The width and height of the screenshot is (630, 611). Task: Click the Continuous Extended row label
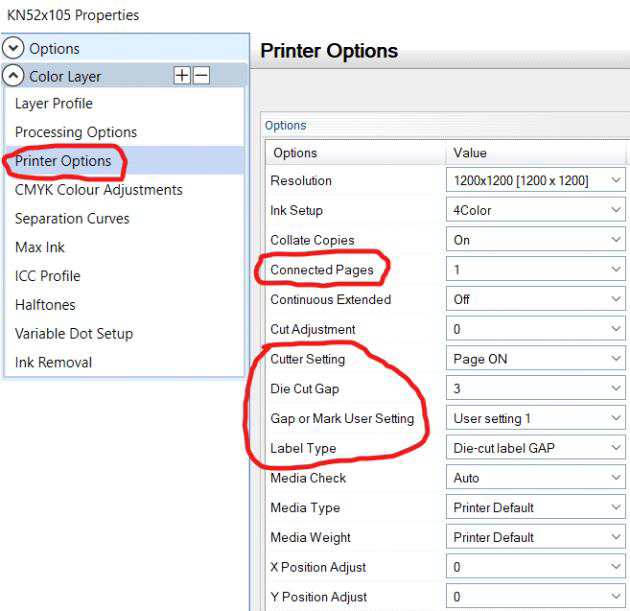coord(331,299)
